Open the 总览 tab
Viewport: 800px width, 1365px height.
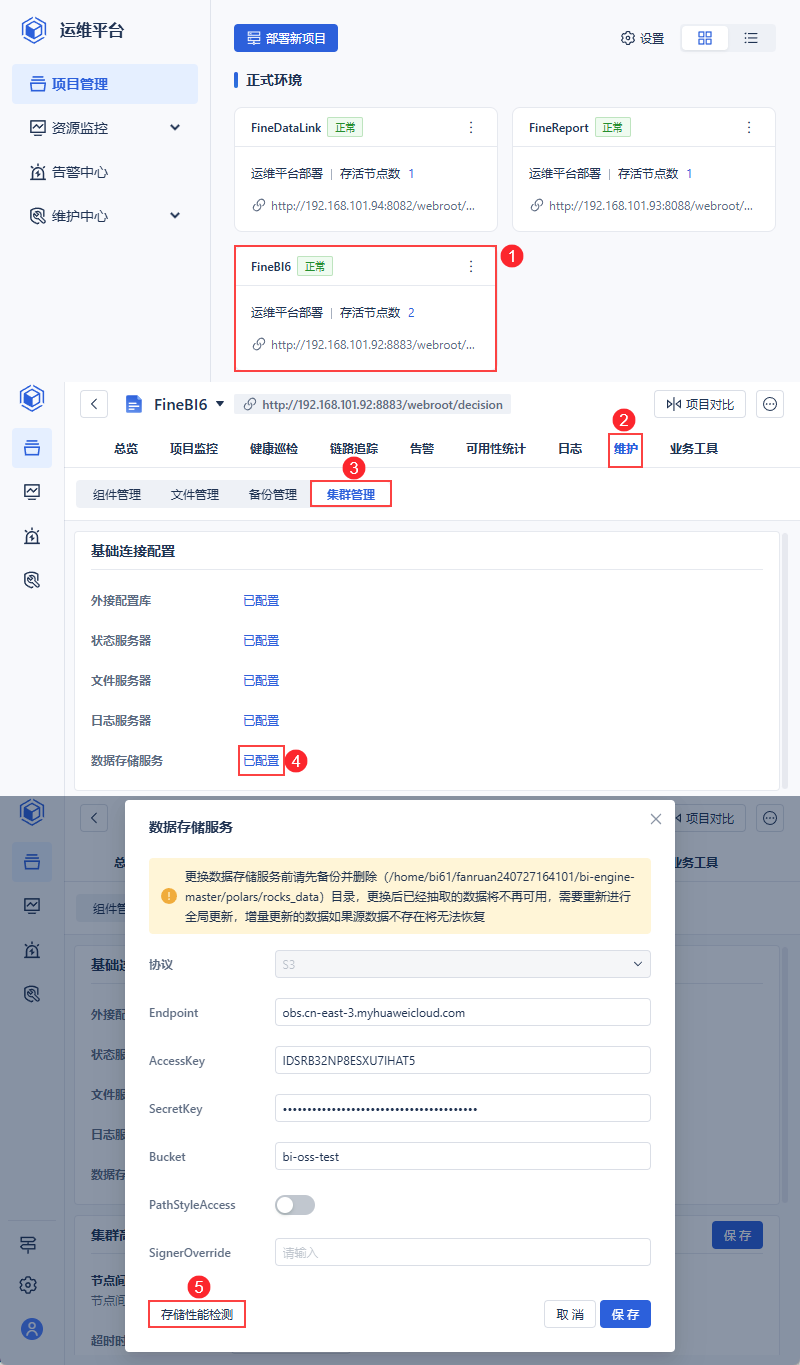coord(126,449)
